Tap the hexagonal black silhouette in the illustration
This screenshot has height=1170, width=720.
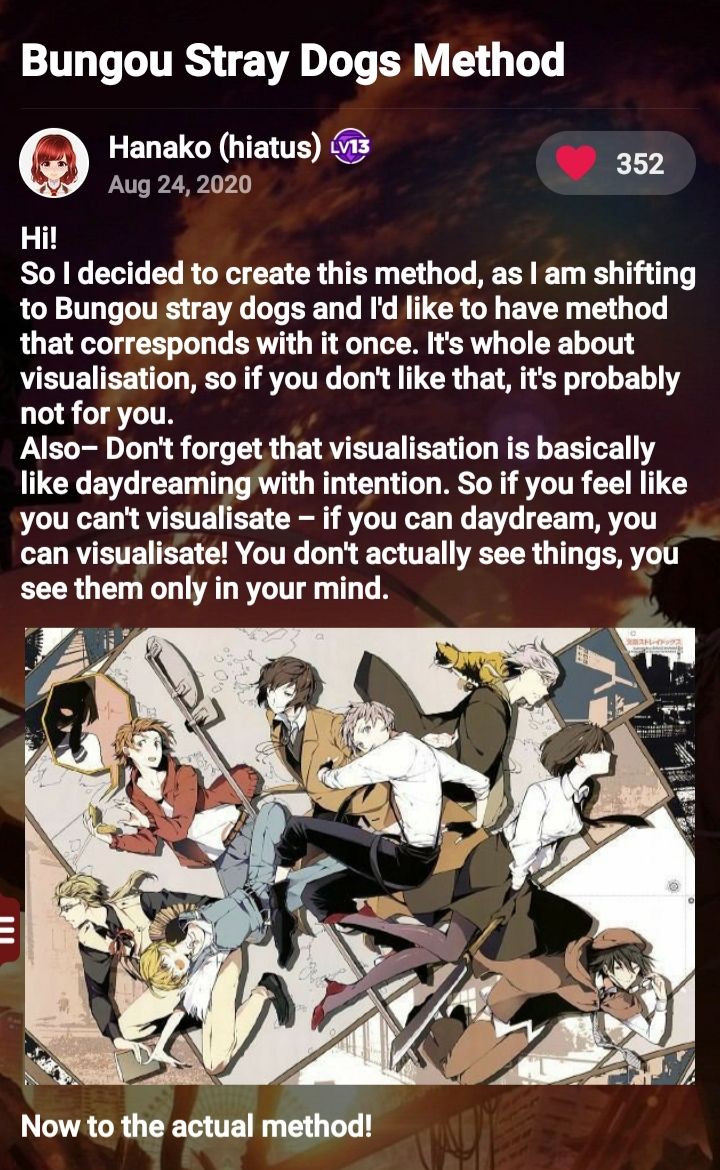[86, 722]
